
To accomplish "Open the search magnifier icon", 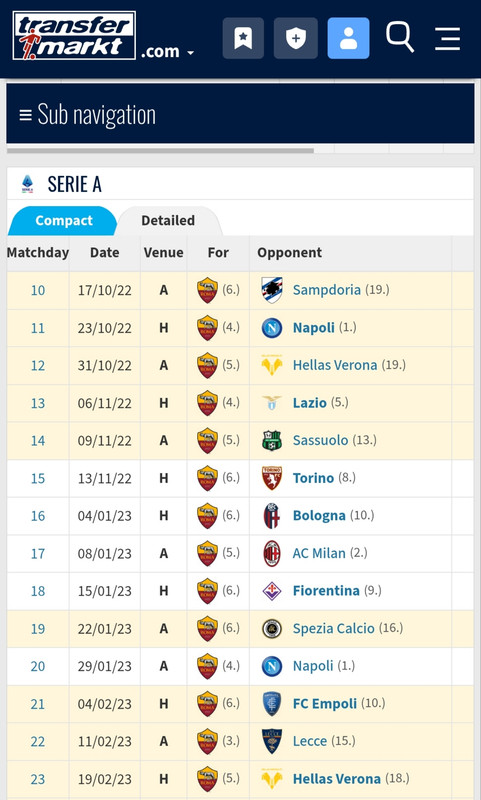I will click(x=400, y=37).
